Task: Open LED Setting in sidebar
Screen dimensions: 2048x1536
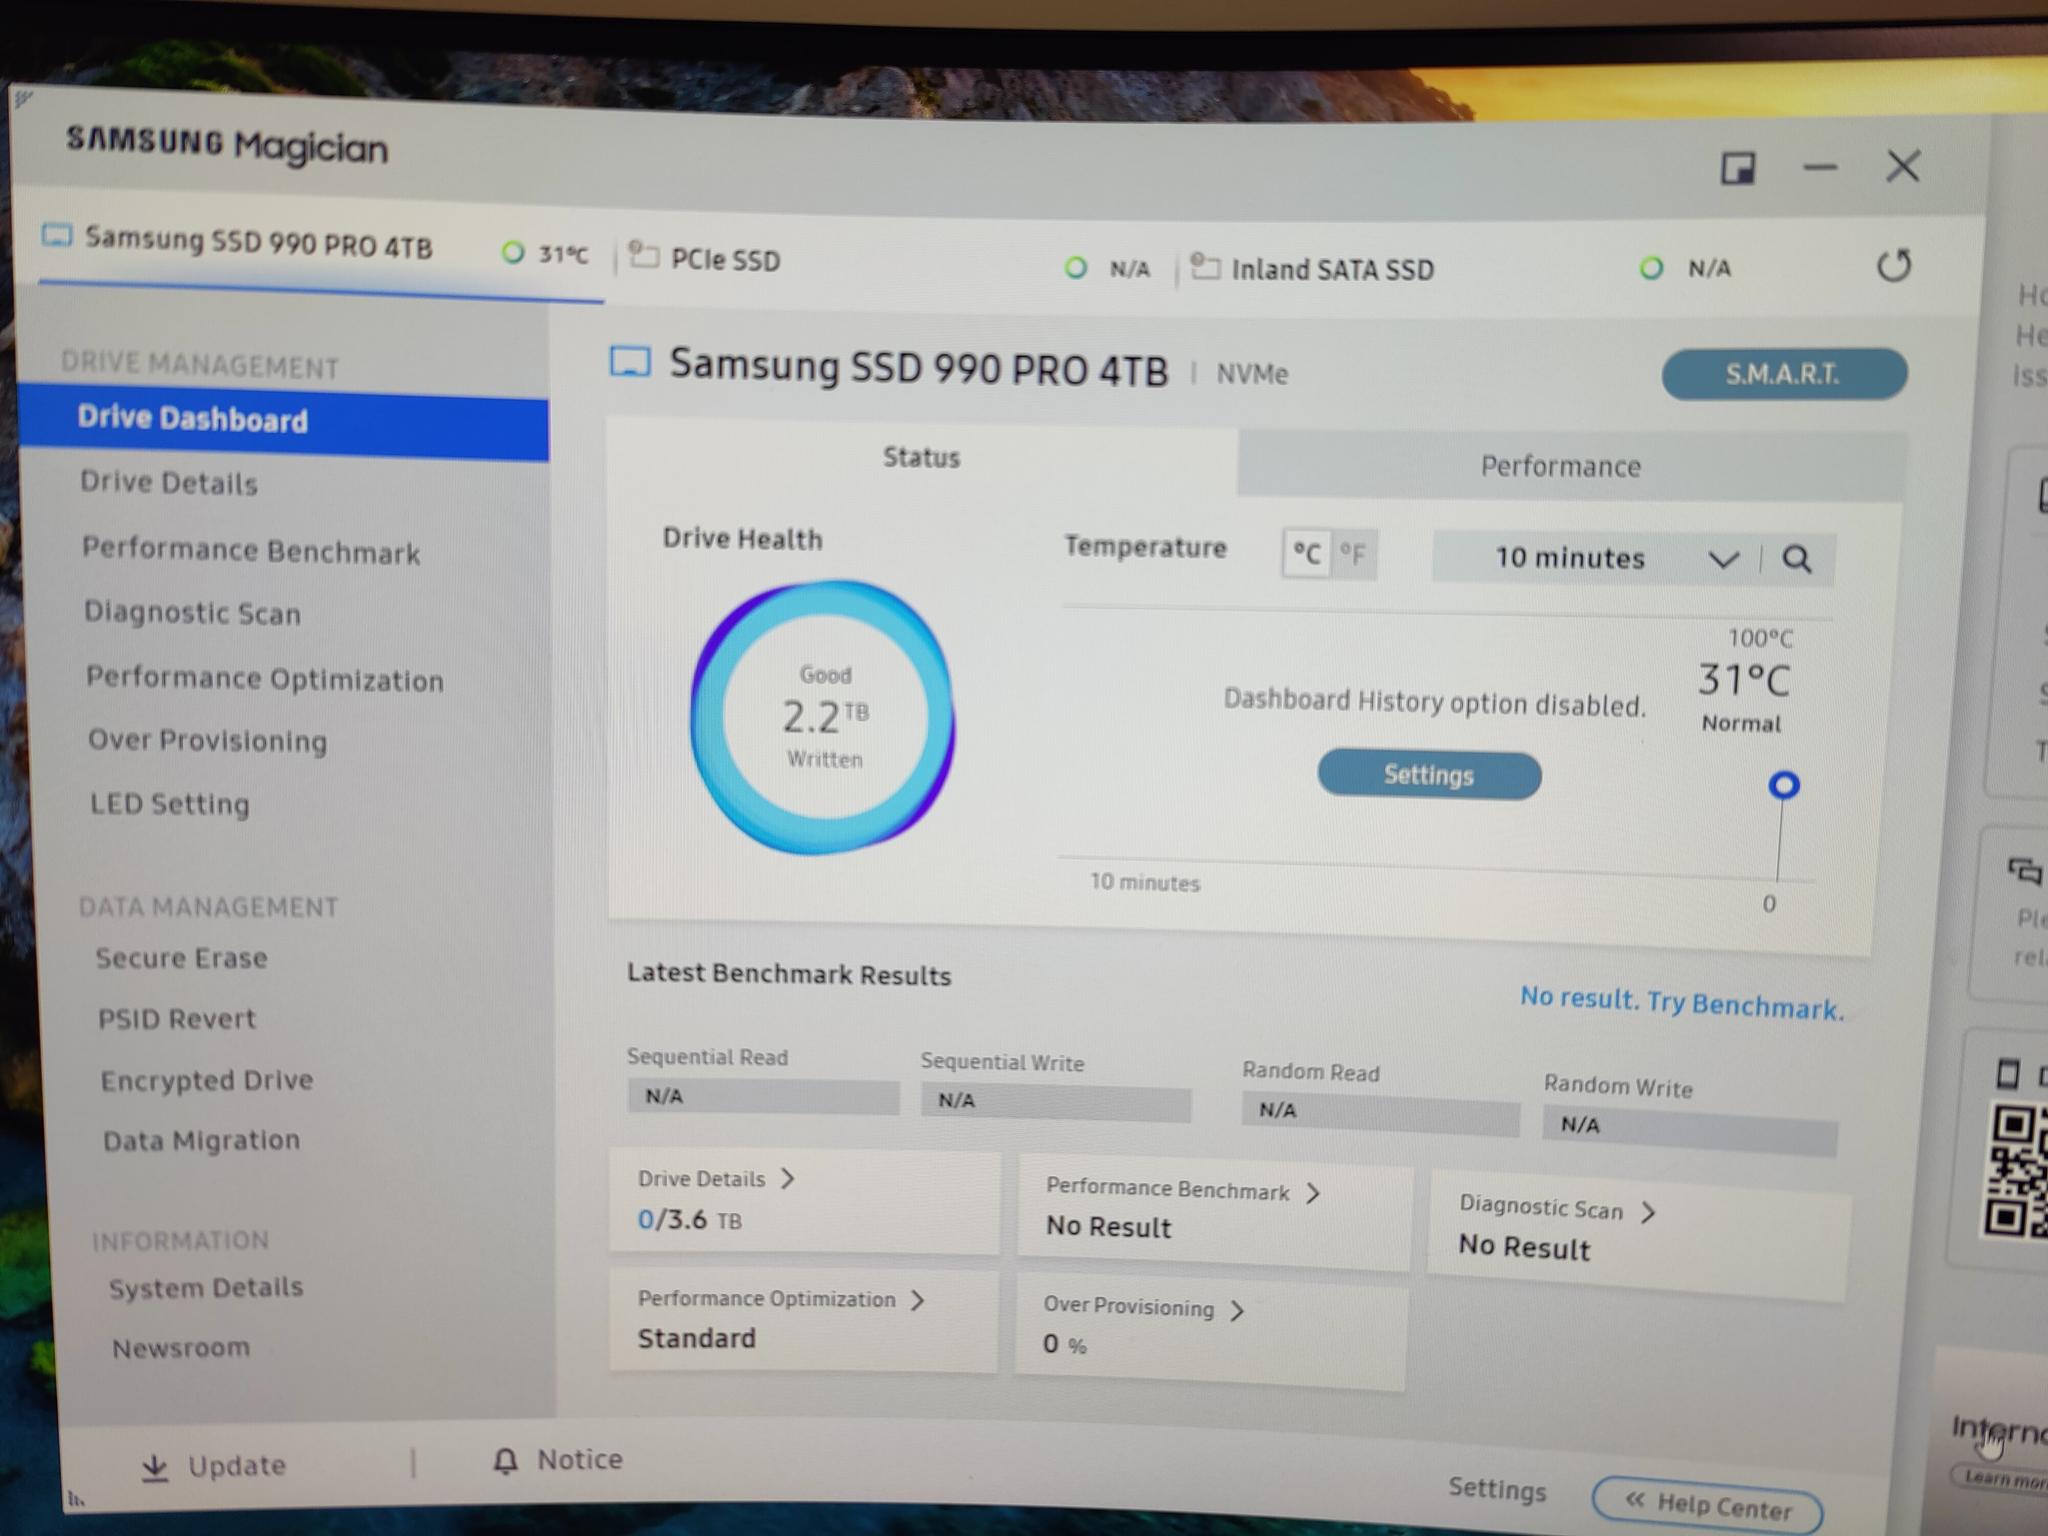Action: [x=170, y=803]
